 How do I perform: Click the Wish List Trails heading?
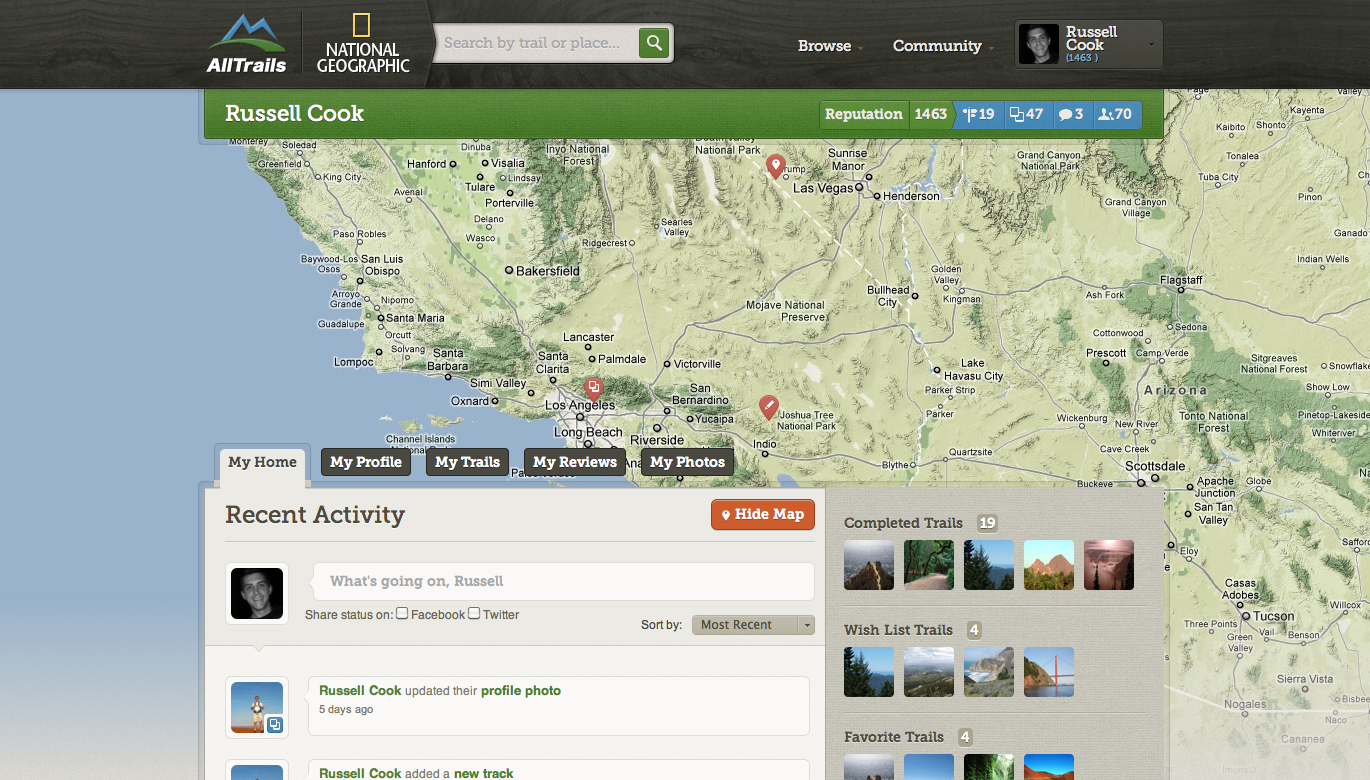tap(898, 630)
